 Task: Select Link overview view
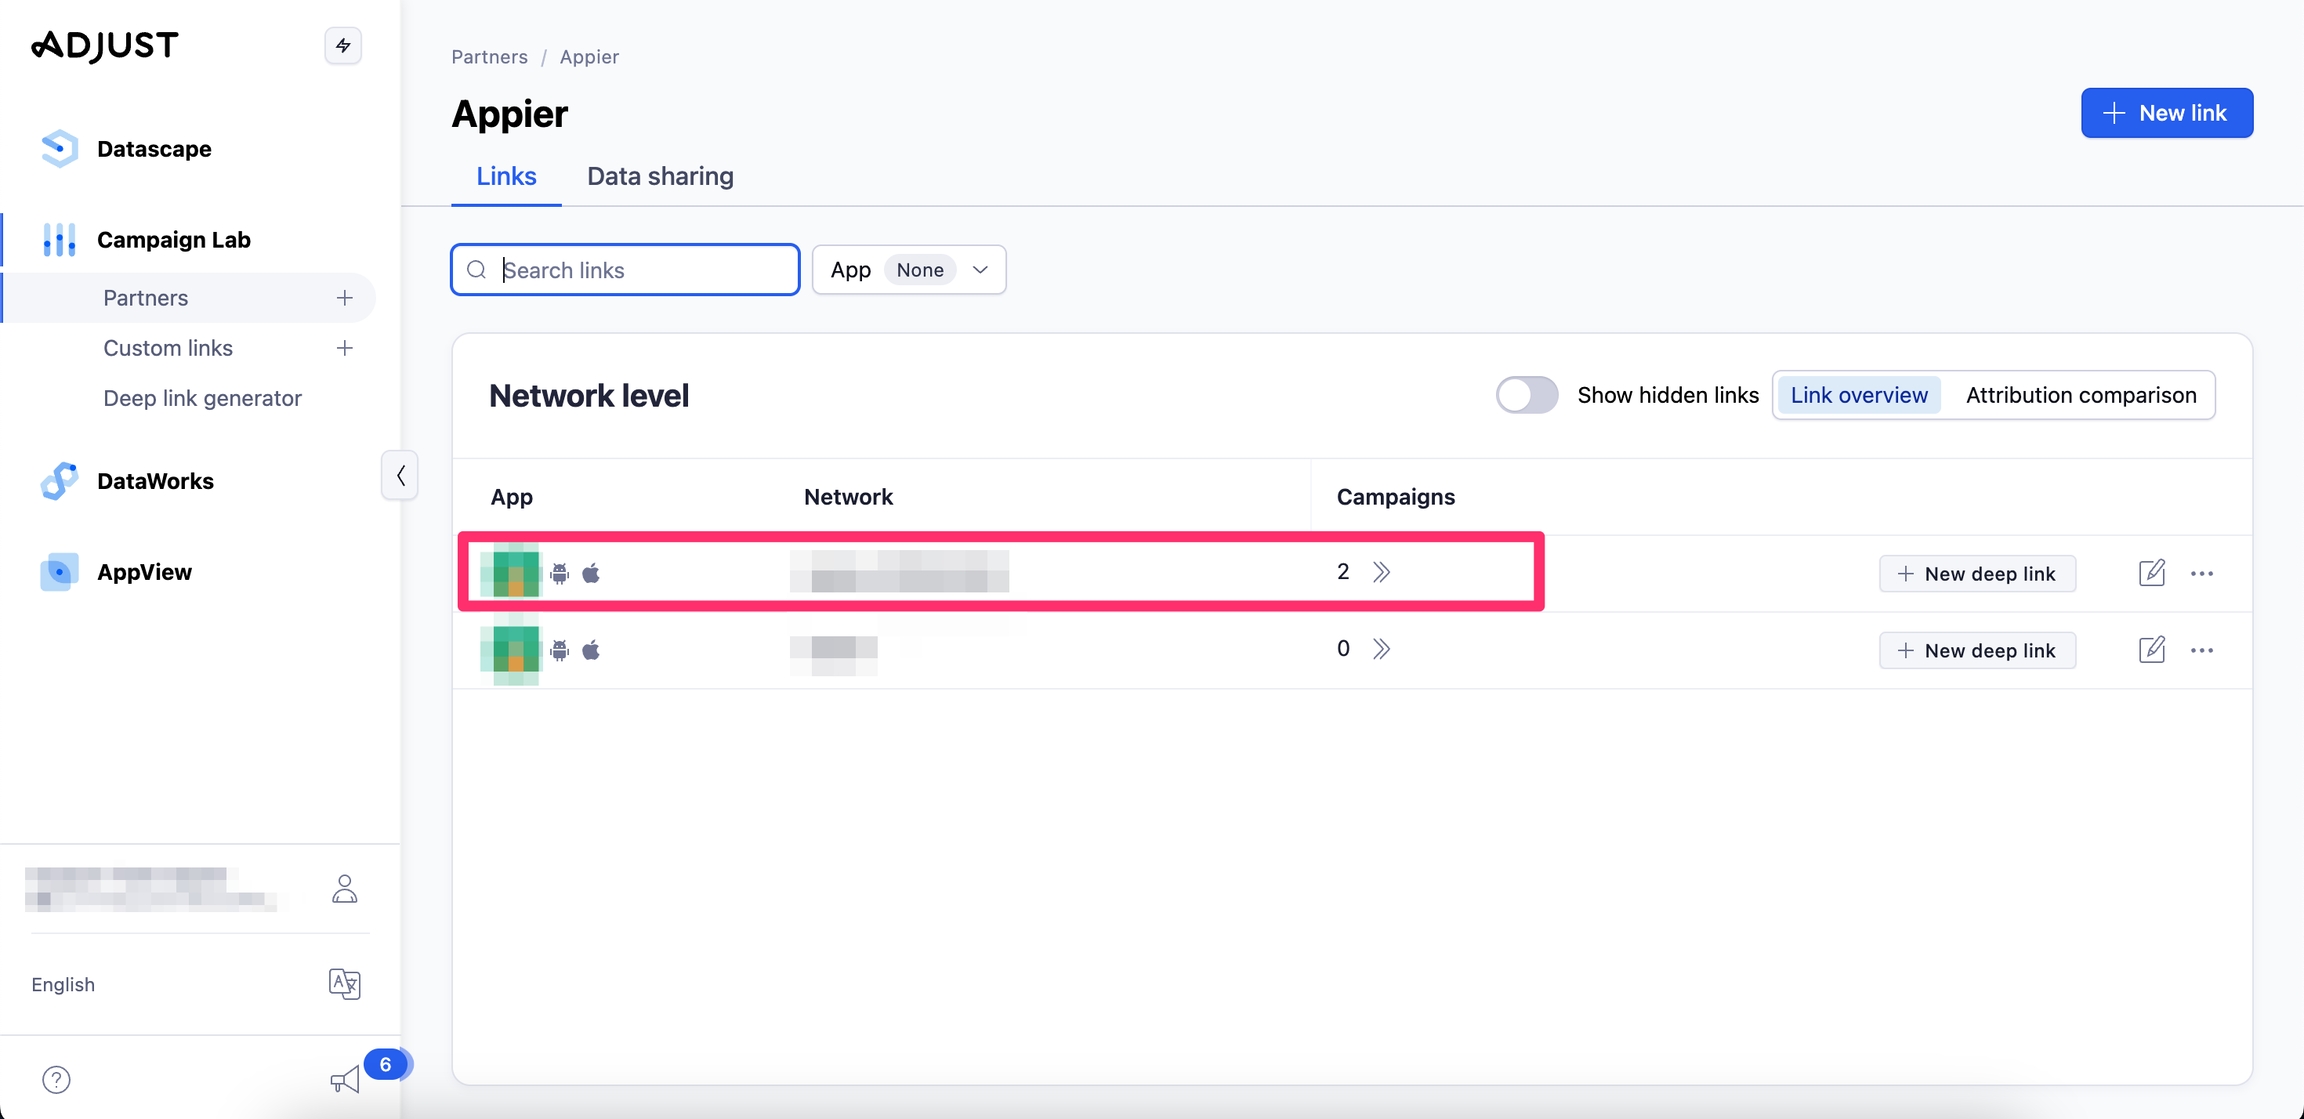click(x=1858, y=395)
